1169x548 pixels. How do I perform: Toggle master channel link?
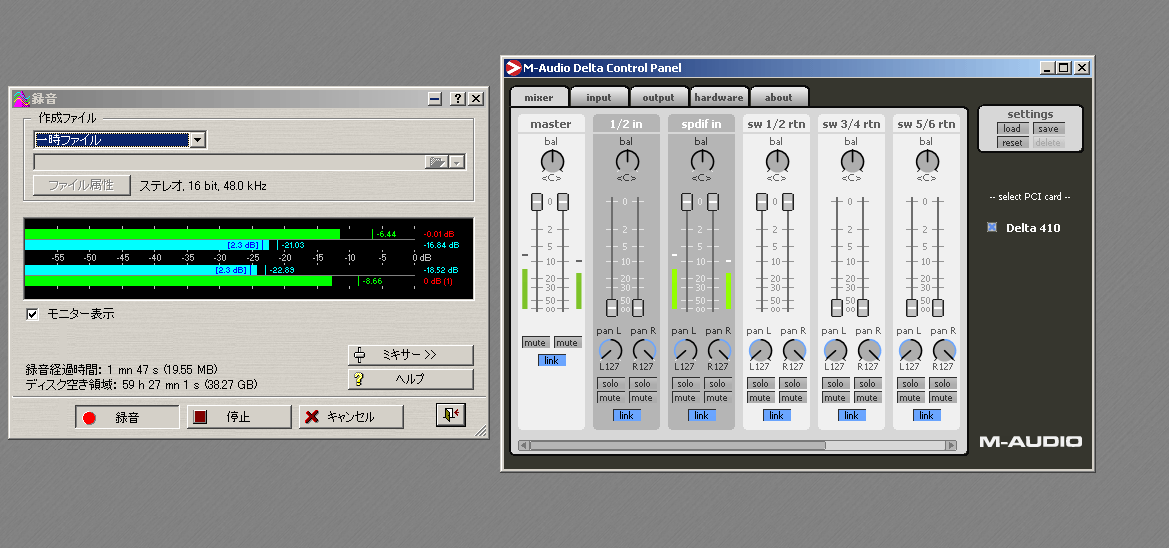[x=552, y=360]
